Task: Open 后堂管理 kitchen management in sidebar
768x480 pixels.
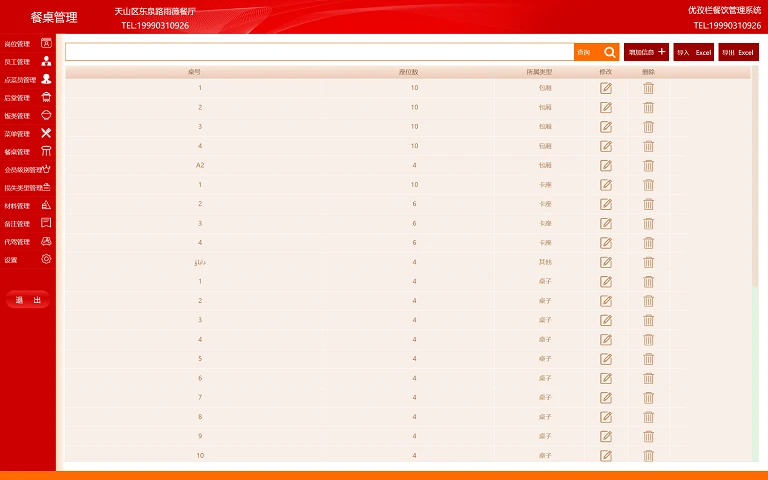Action: [27, 98]
